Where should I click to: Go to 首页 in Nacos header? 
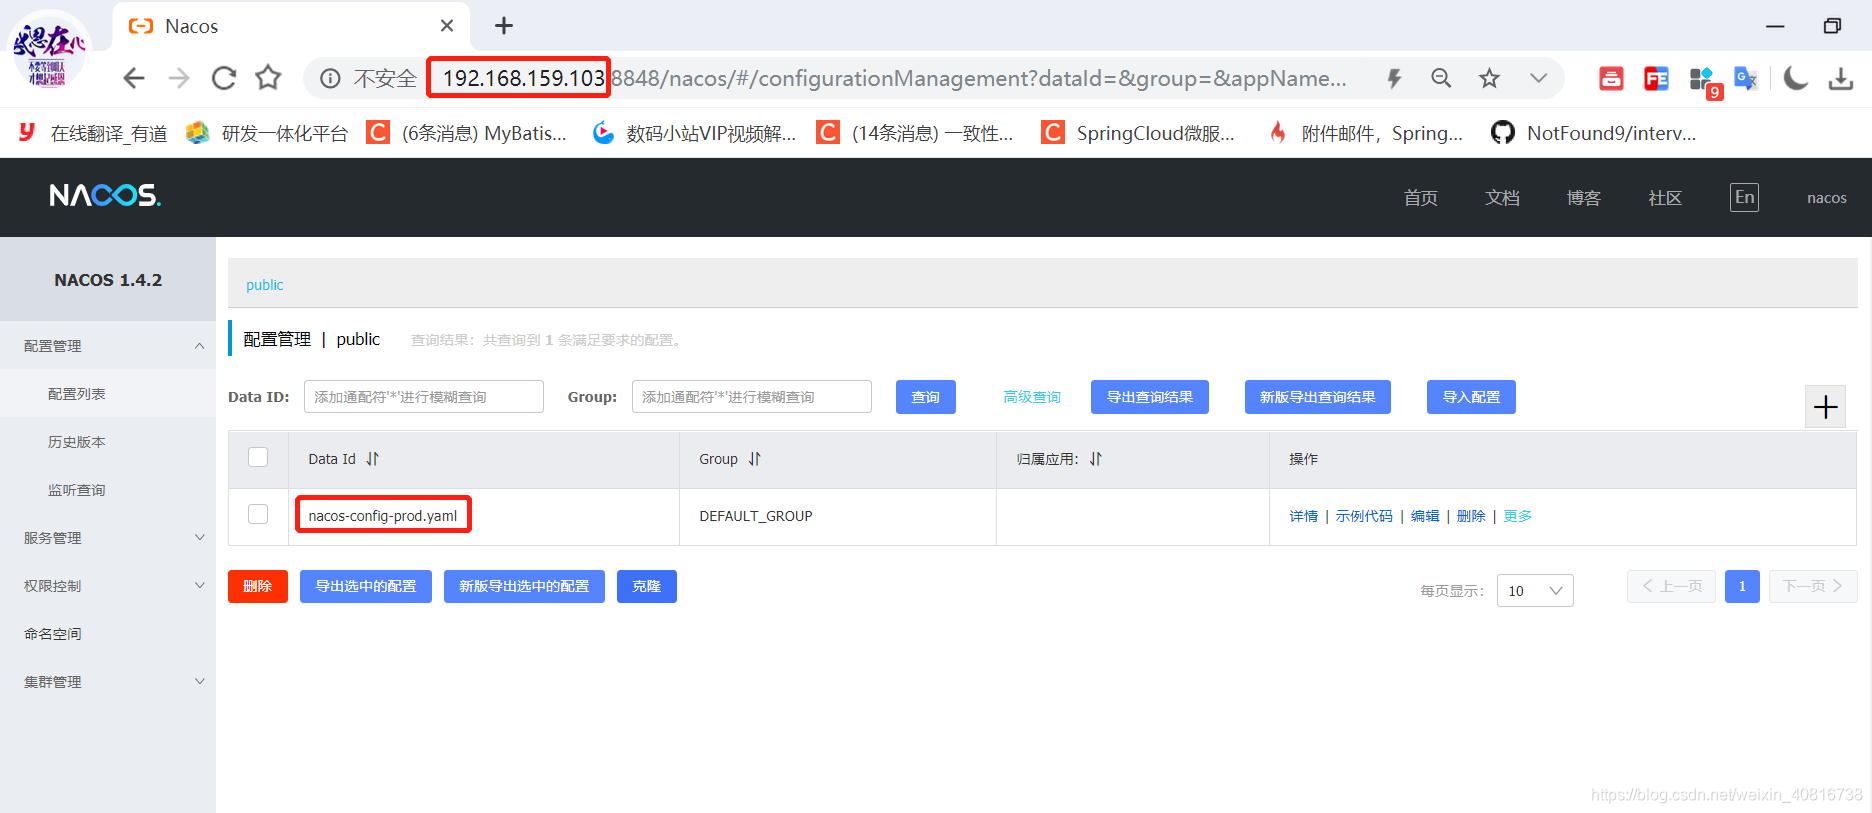click(x=1420, y=198)
